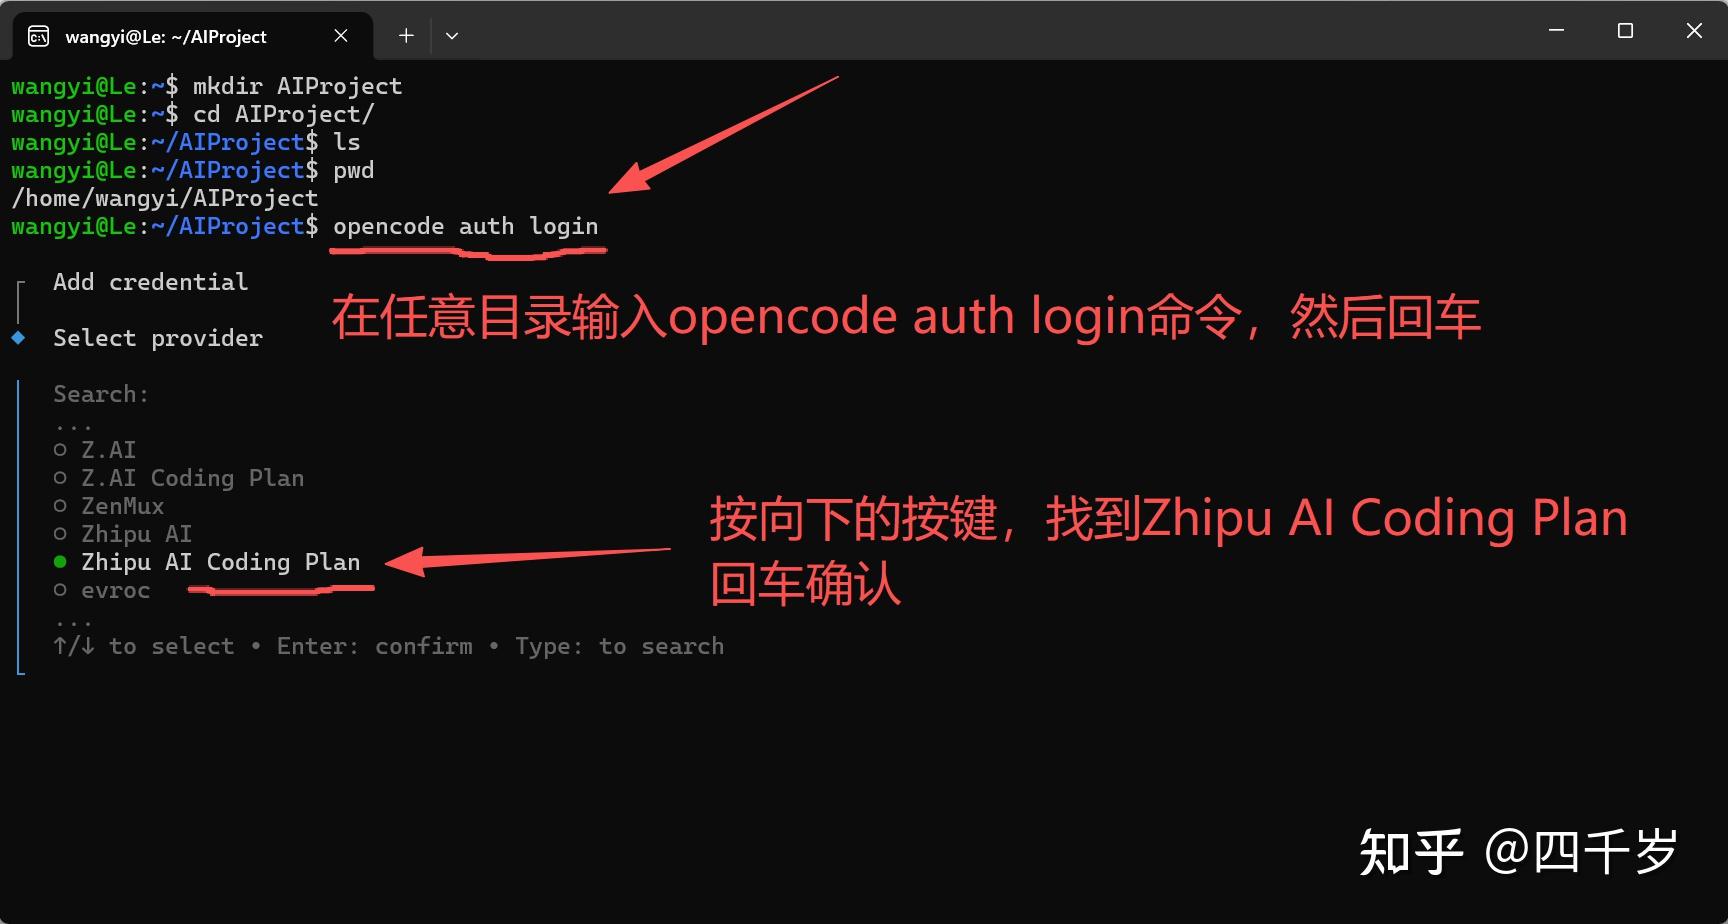Click the 'opencode auth login' command text
The height and width of the screenshot is (924, 1728).
[466, 226]
